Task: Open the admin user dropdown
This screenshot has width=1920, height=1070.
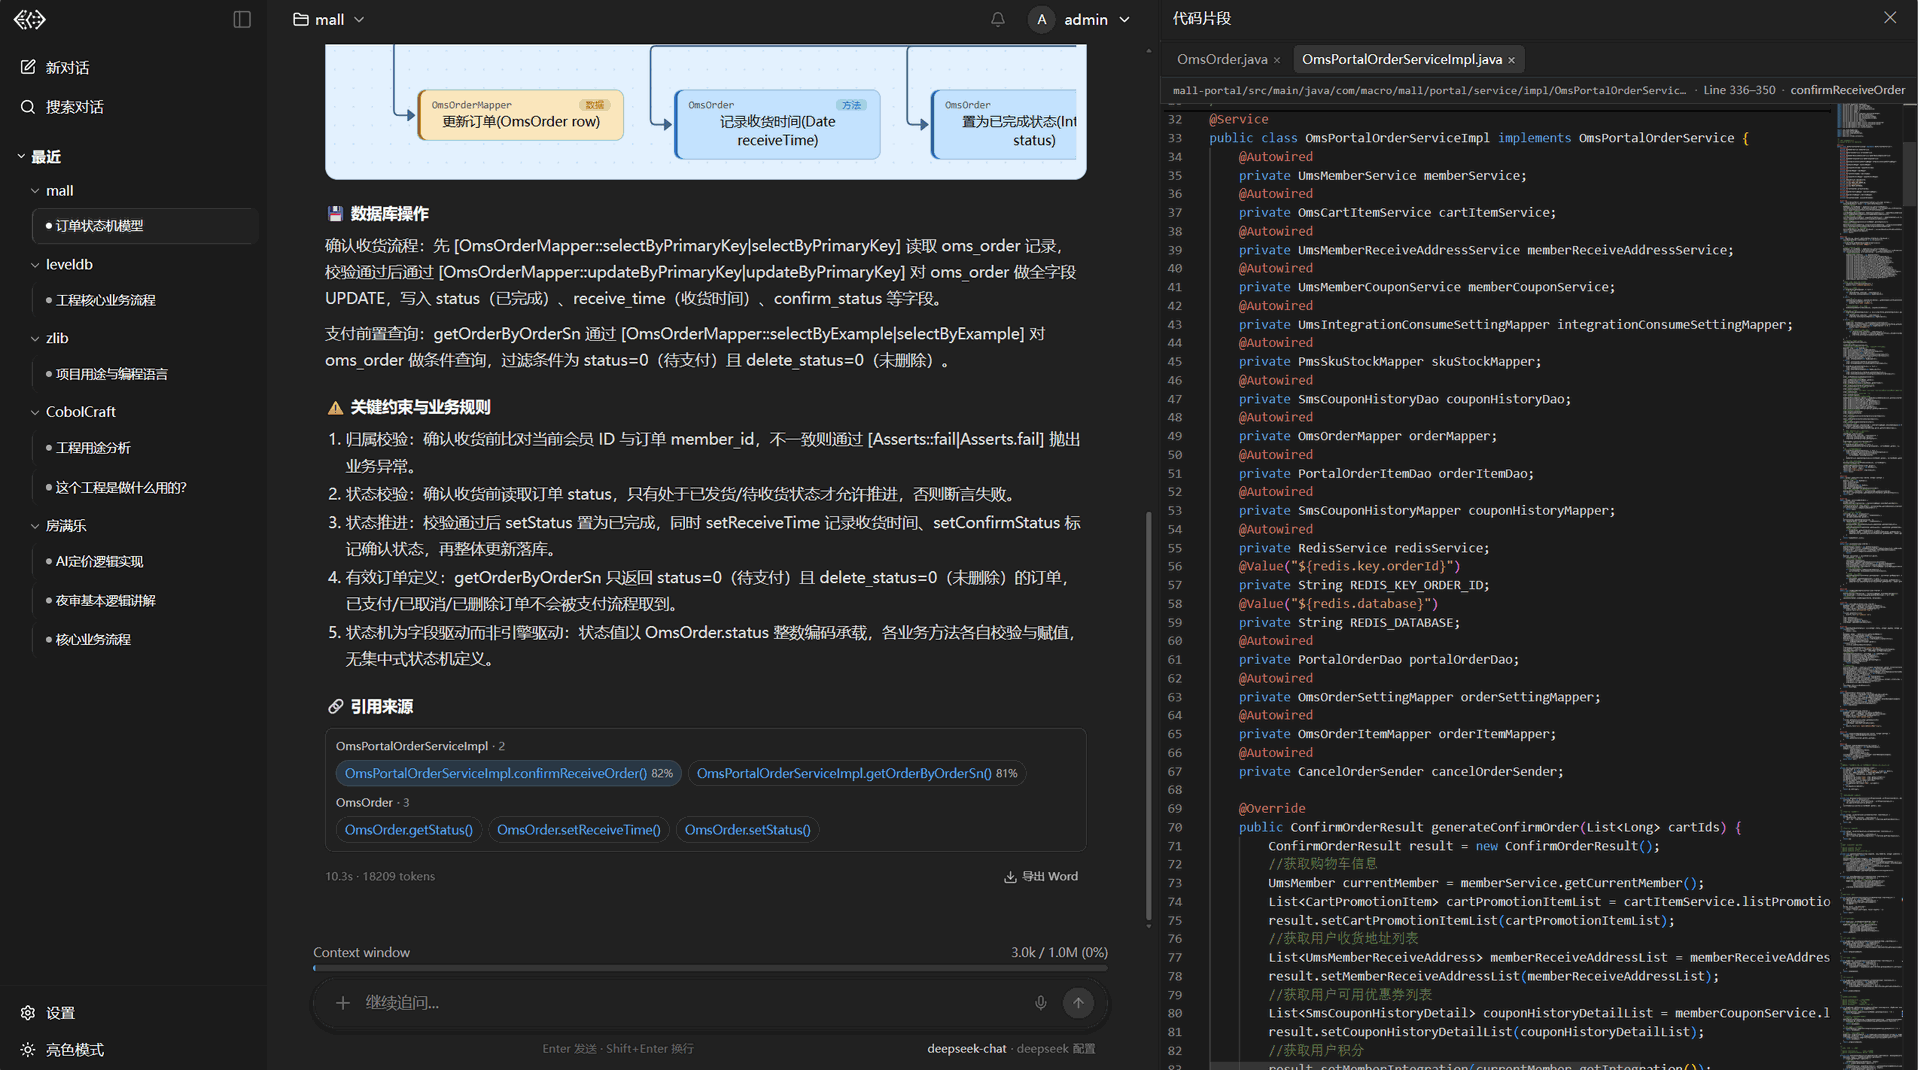Action: pos(1097,19)
